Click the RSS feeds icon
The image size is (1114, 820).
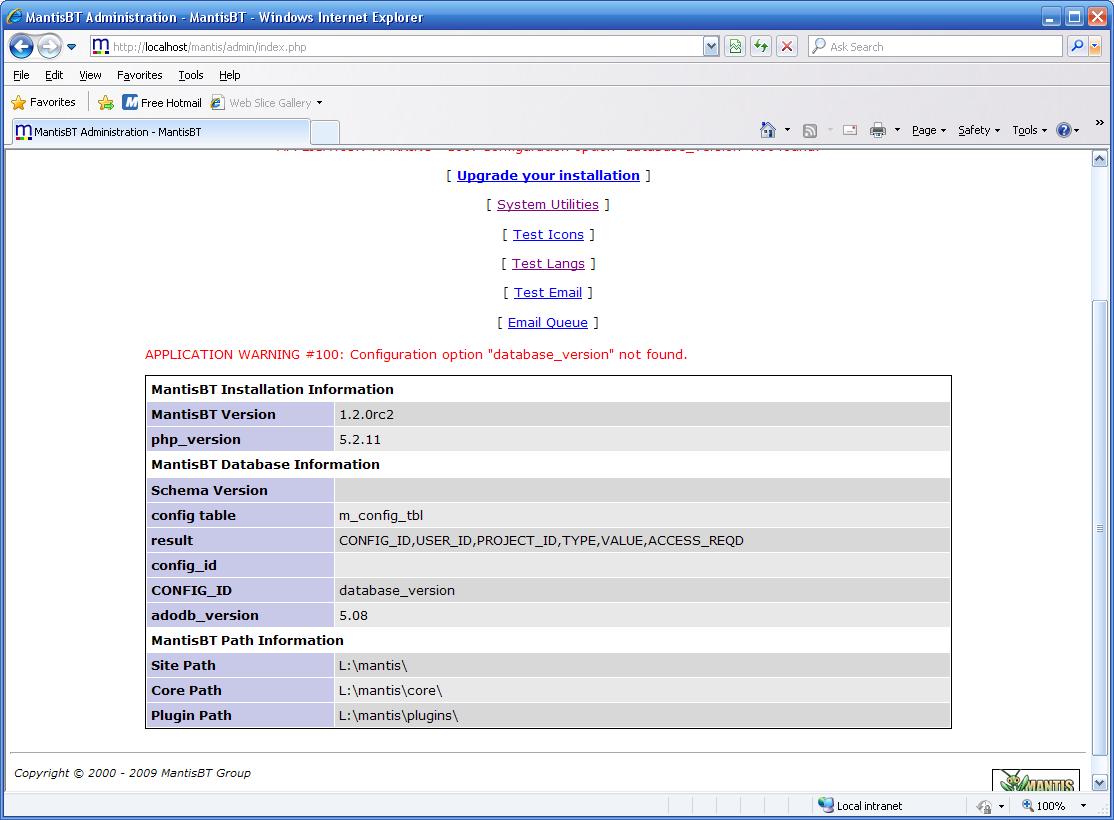(x=810, y=130)
